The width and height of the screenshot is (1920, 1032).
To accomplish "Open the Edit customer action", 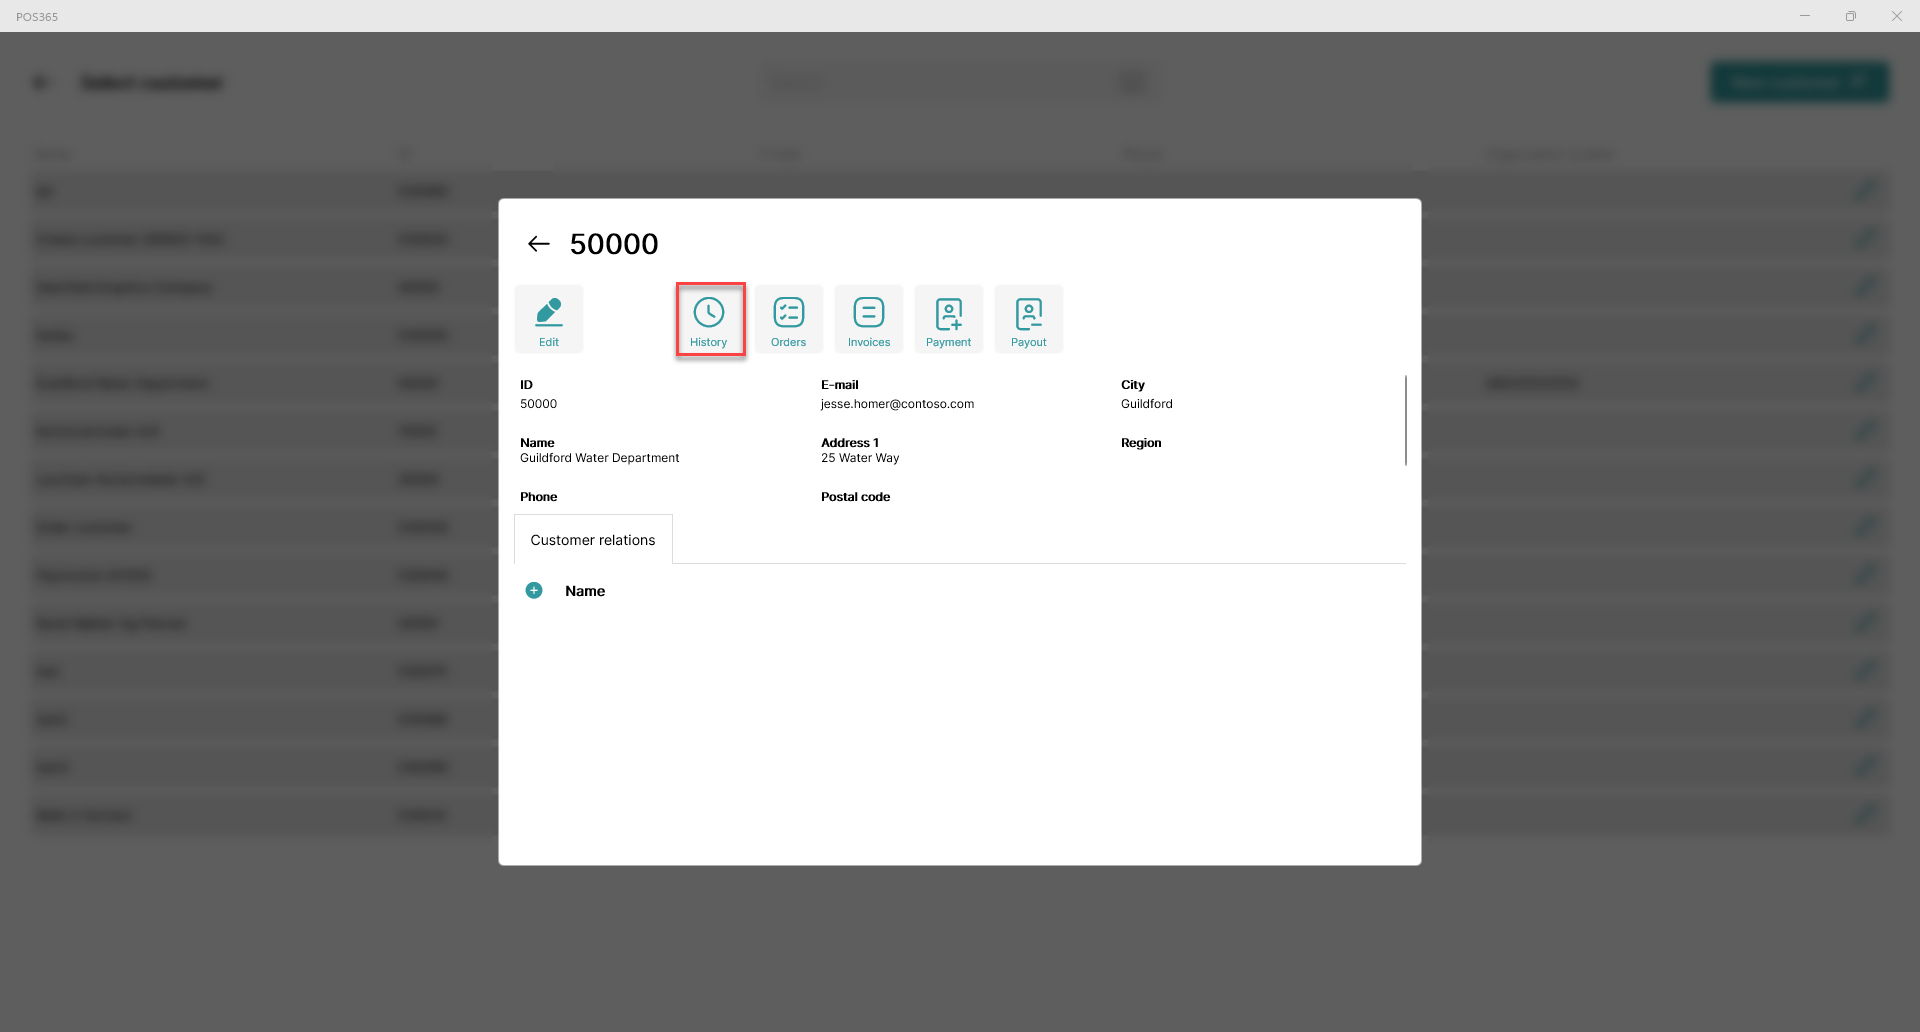I will point(549,320).
